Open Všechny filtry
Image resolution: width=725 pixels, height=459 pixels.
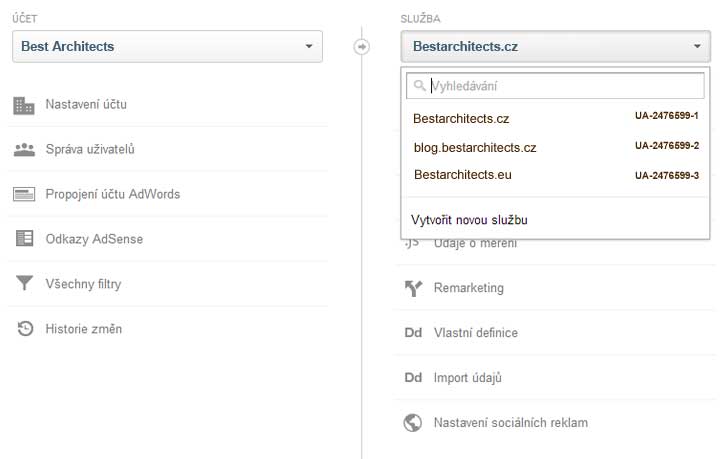pyautogui.click(x=83, y=284)
